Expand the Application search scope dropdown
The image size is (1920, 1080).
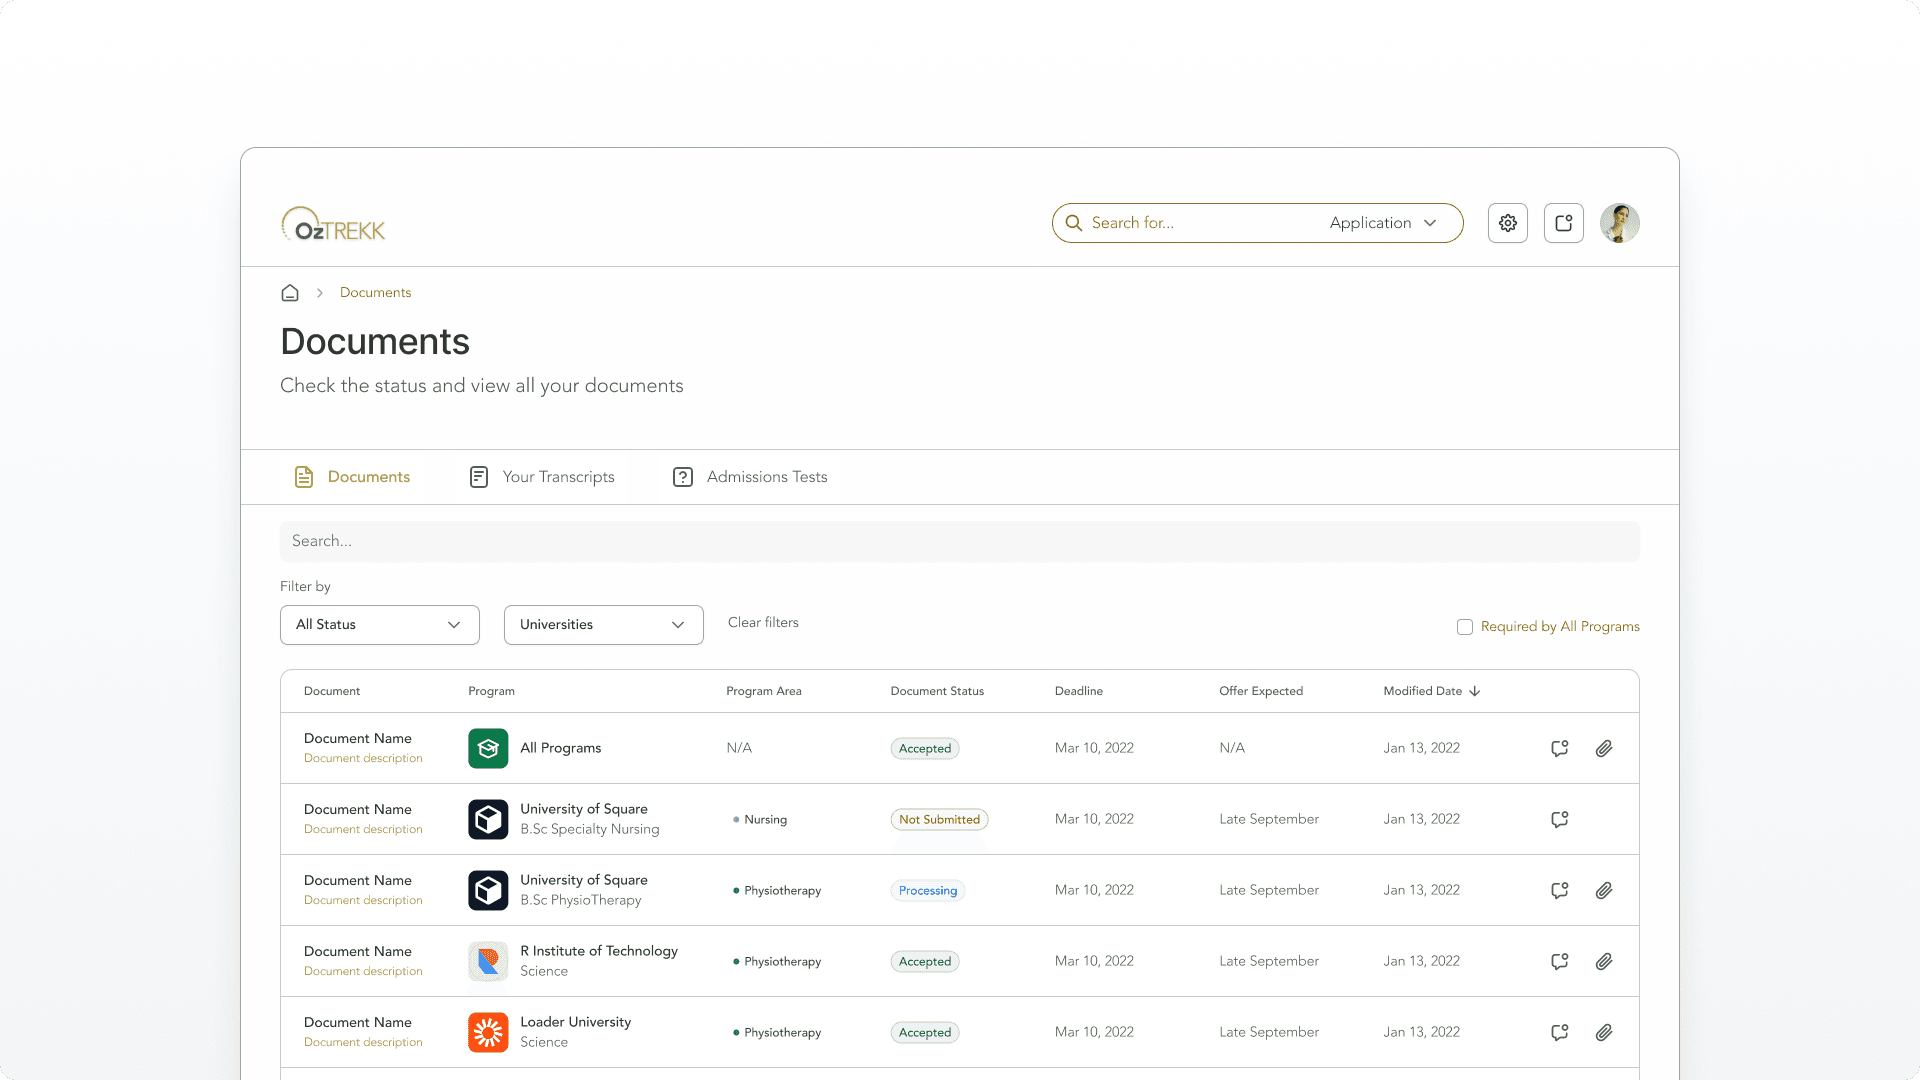[1383, 223]
